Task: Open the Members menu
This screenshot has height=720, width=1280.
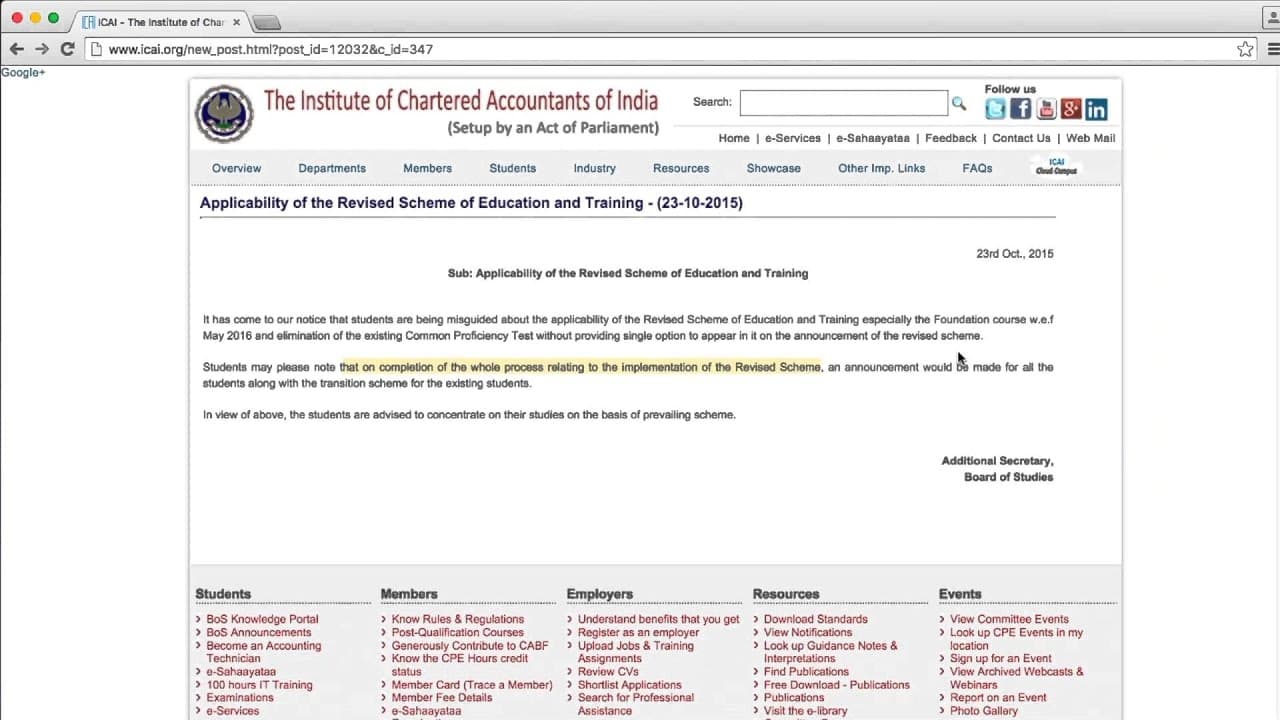Action: pos(427,168)
